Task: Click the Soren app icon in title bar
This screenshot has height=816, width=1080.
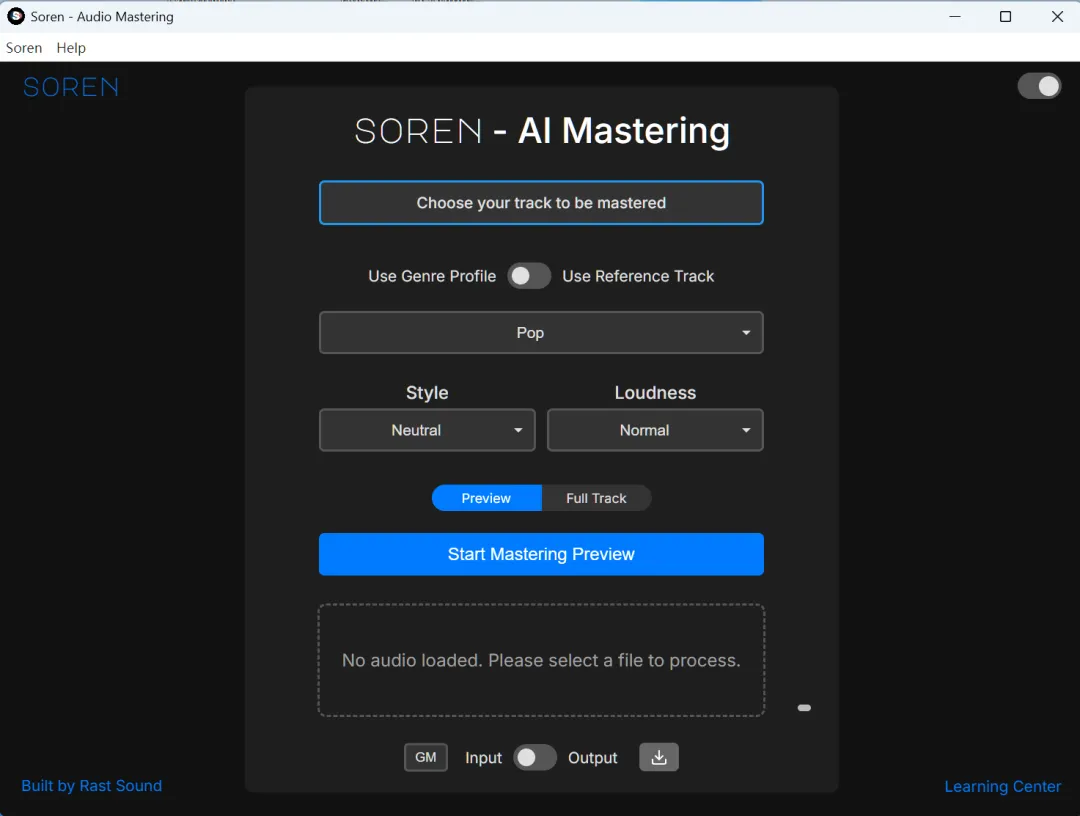Action: point(16,16)
